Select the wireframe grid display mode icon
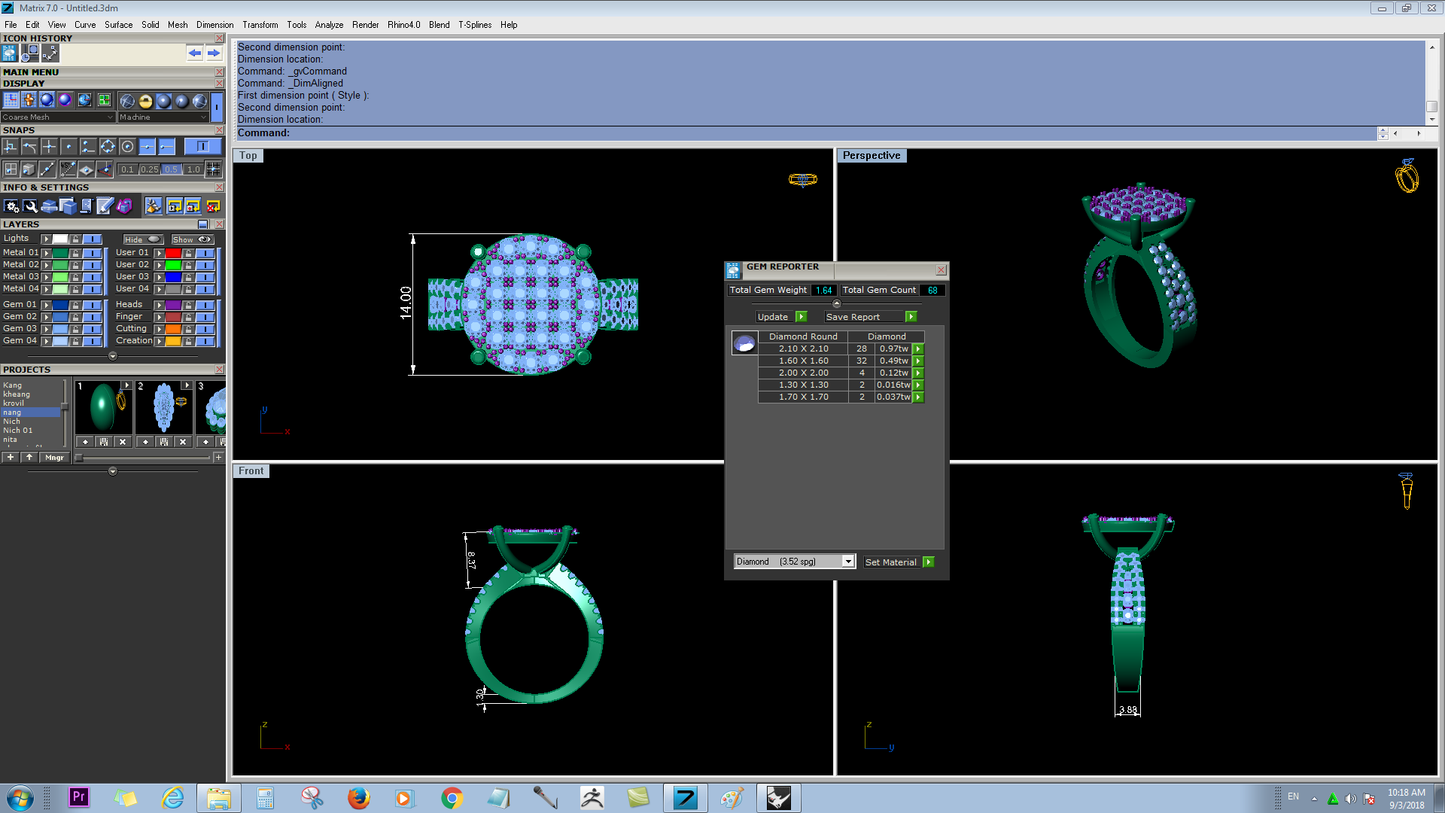The image size is (1445, 813). (x=11, y=100)
